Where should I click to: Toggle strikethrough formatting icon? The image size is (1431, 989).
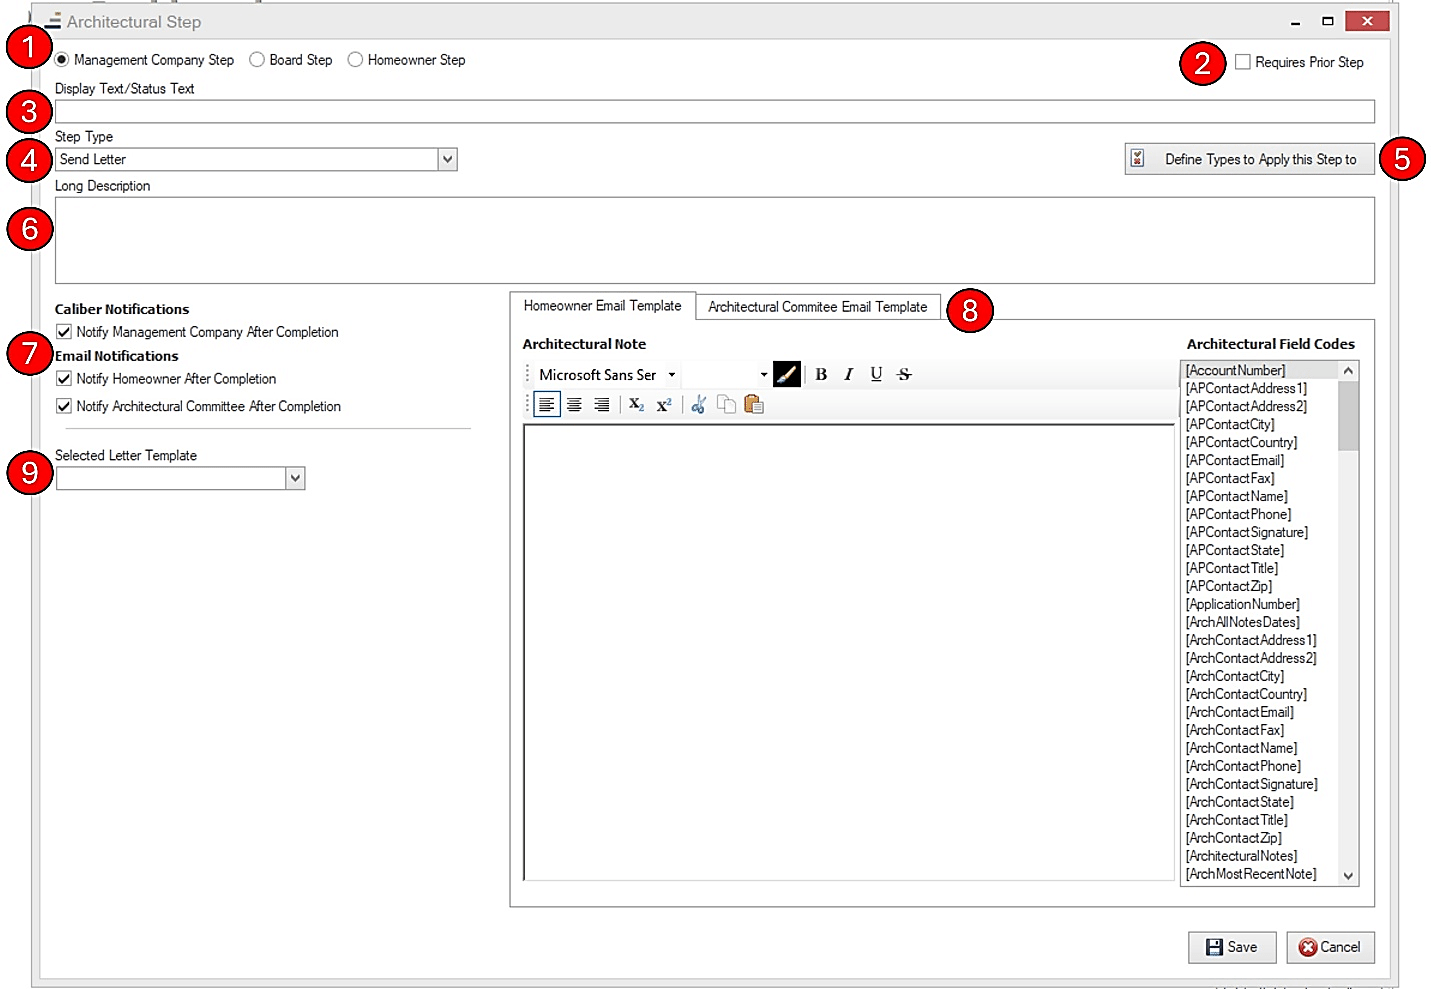[x=904, y=374]
